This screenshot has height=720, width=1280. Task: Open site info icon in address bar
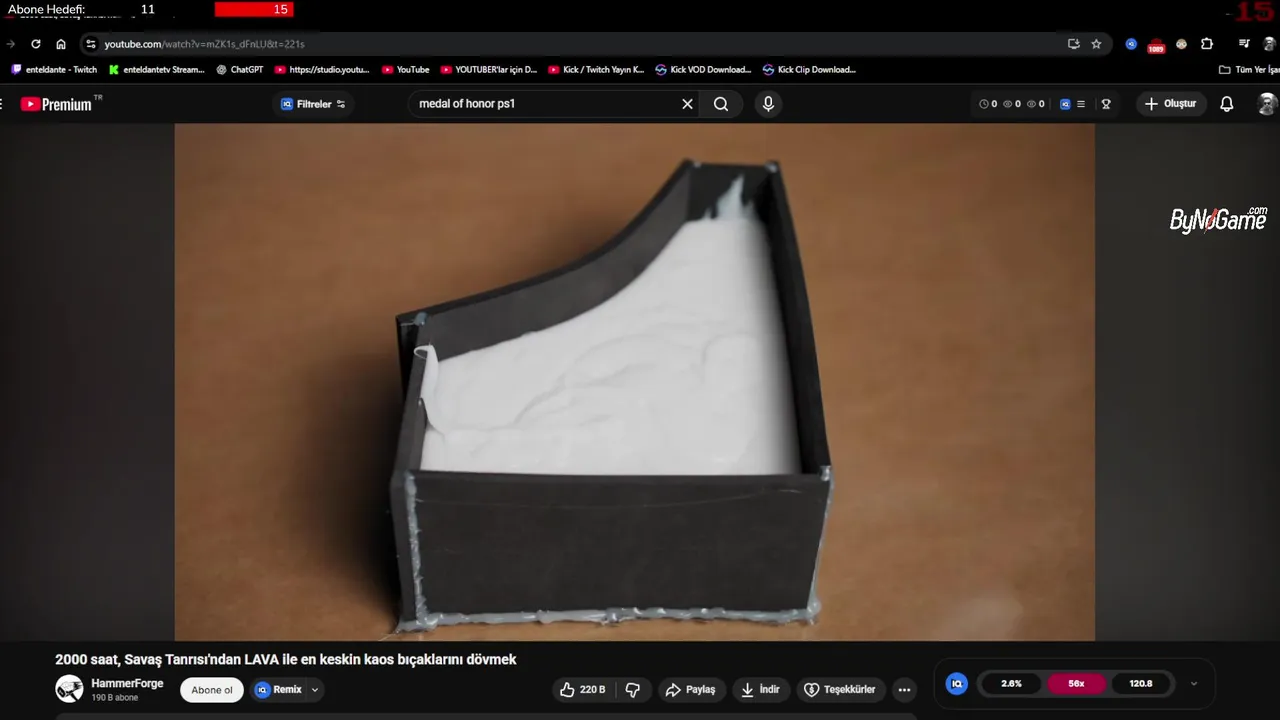coord(91,44)
